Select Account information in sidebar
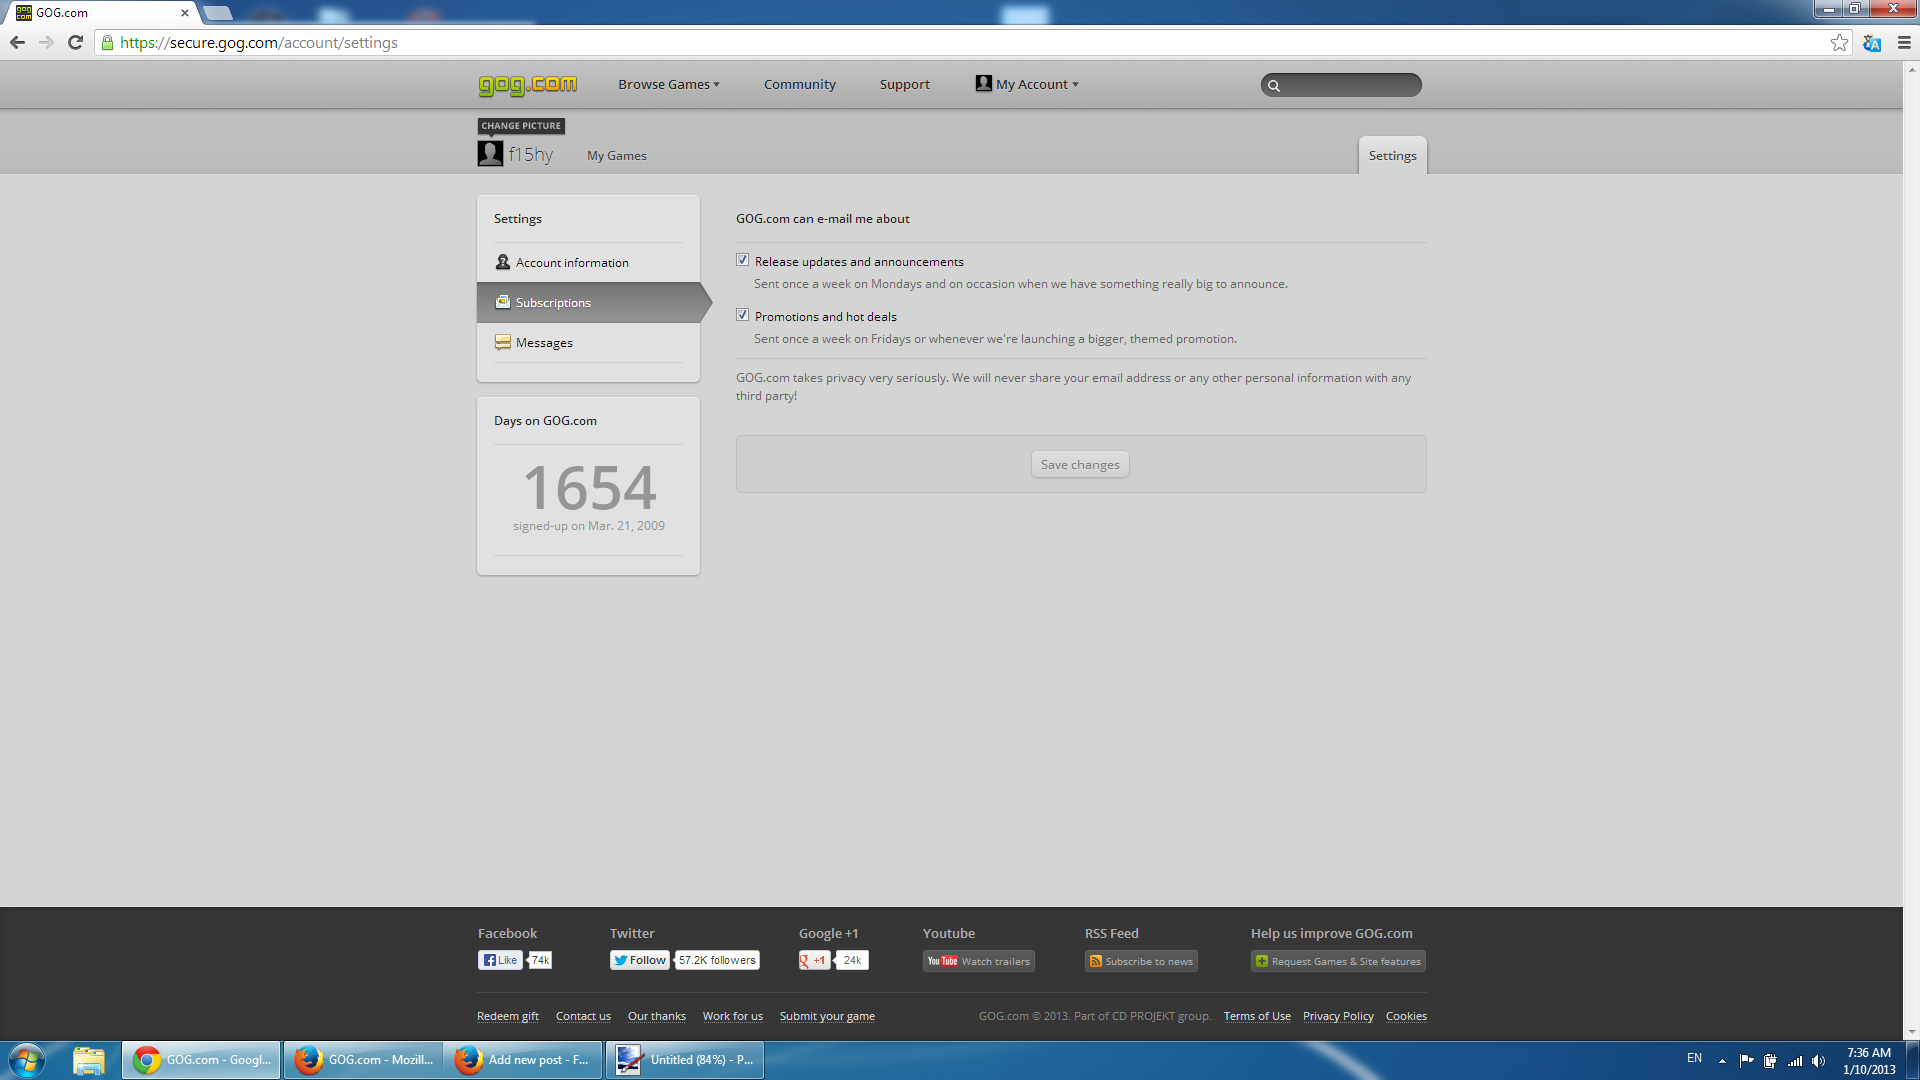 click(588, 262)
